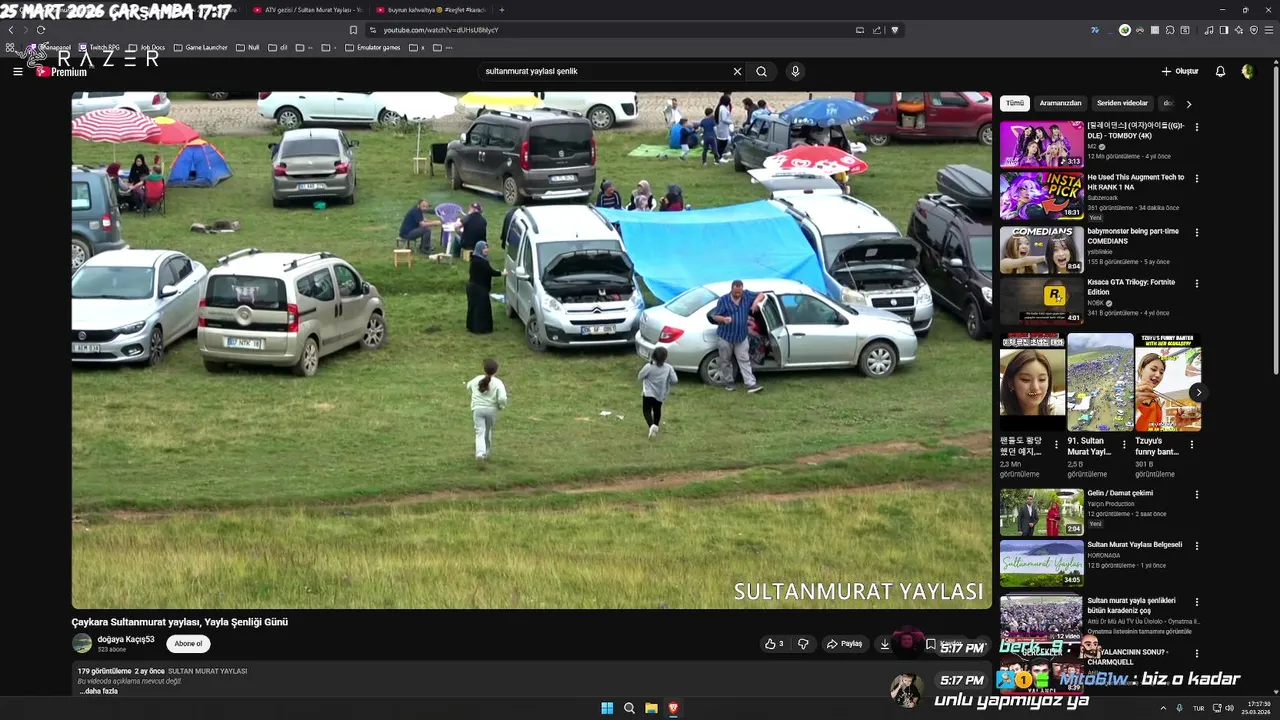The width and height of the screenshot is (1280, 720).
Task: Open Job Docs bookmark folder
Action: point(147,47)
